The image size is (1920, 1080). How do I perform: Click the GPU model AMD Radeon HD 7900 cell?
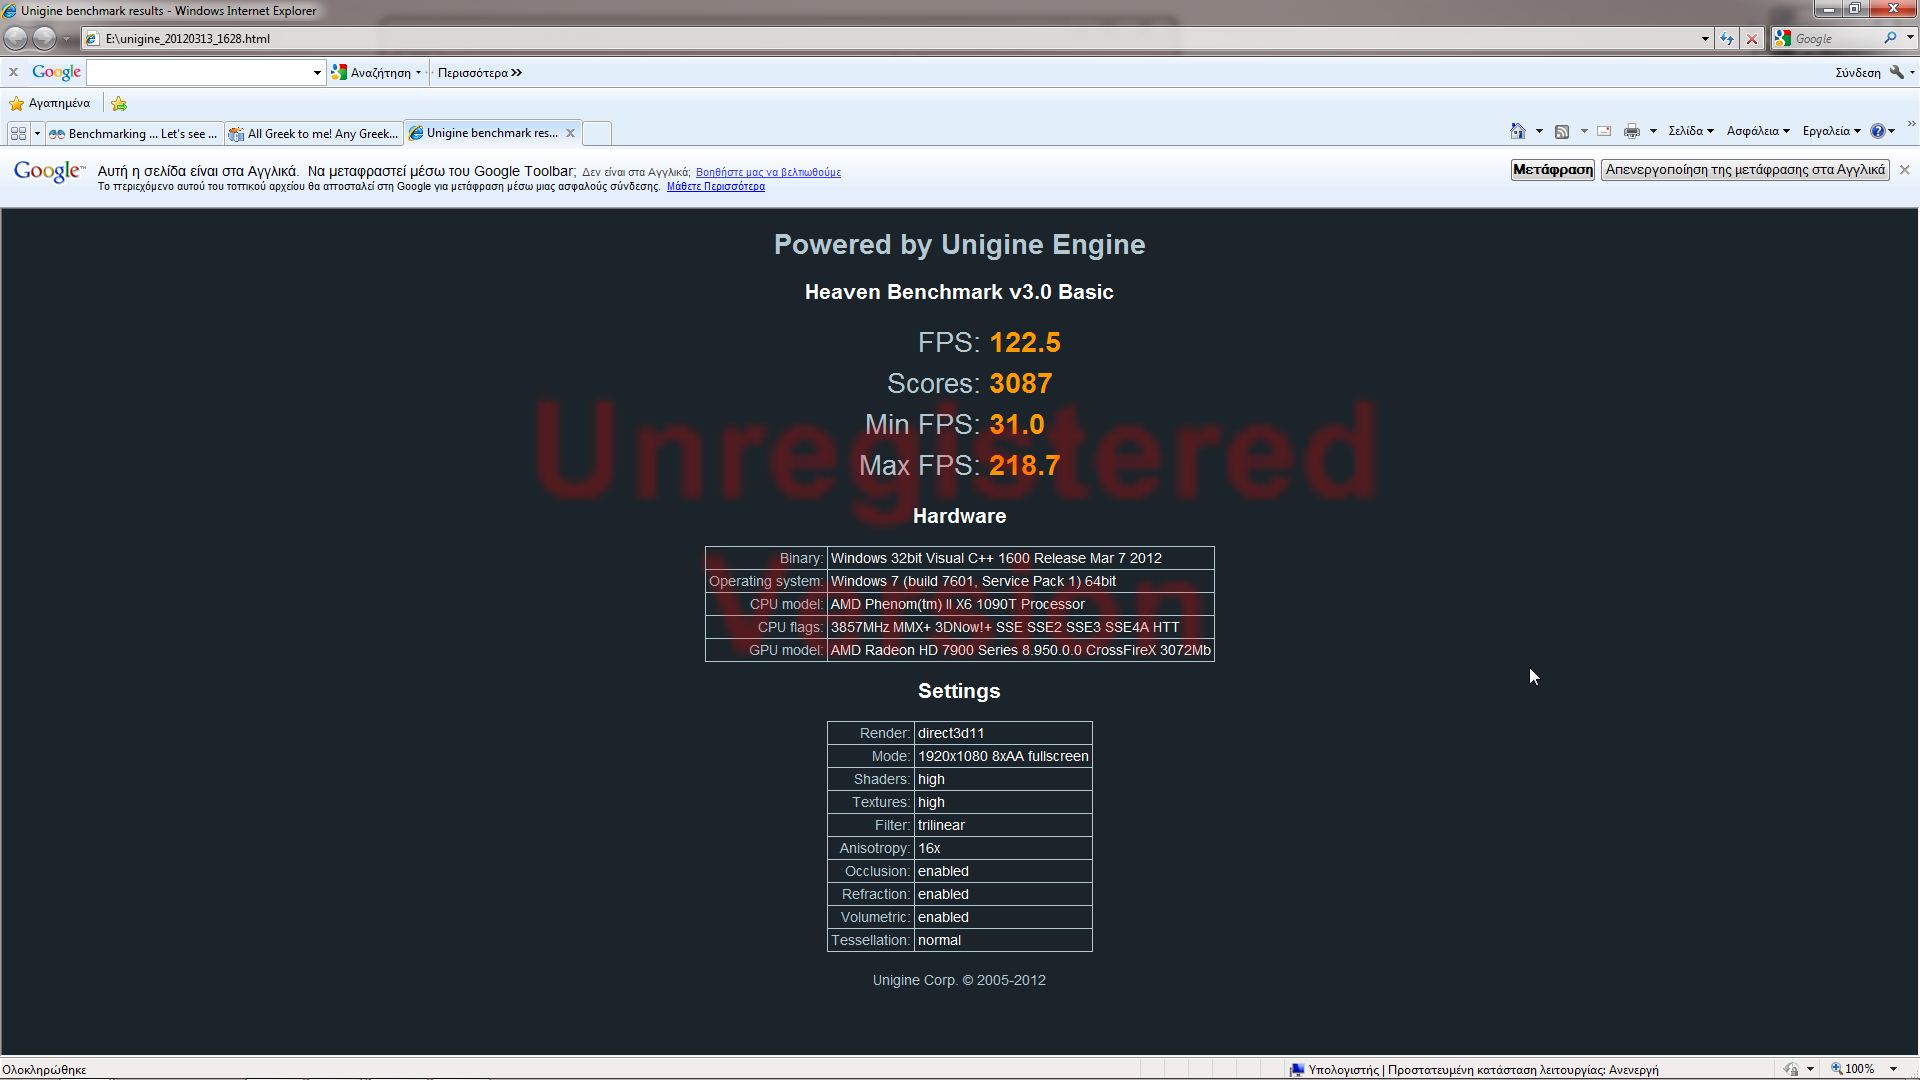pyautogui.click(x=1021, y=650)
